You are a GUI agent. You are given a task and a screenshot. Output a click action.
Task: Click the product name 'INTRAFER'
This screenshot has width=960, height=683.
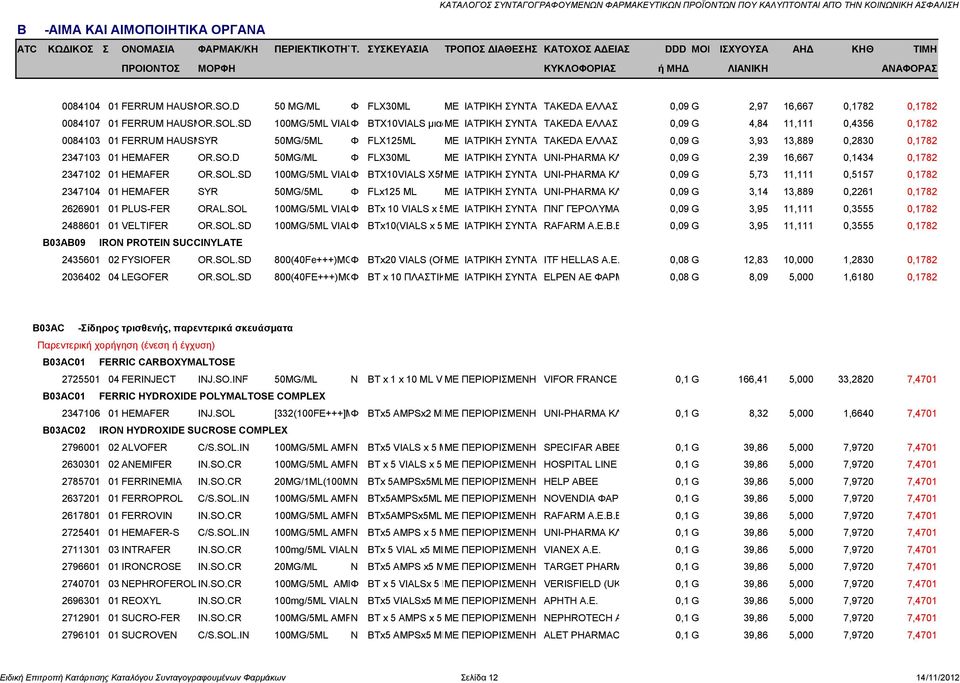(146, 550)
